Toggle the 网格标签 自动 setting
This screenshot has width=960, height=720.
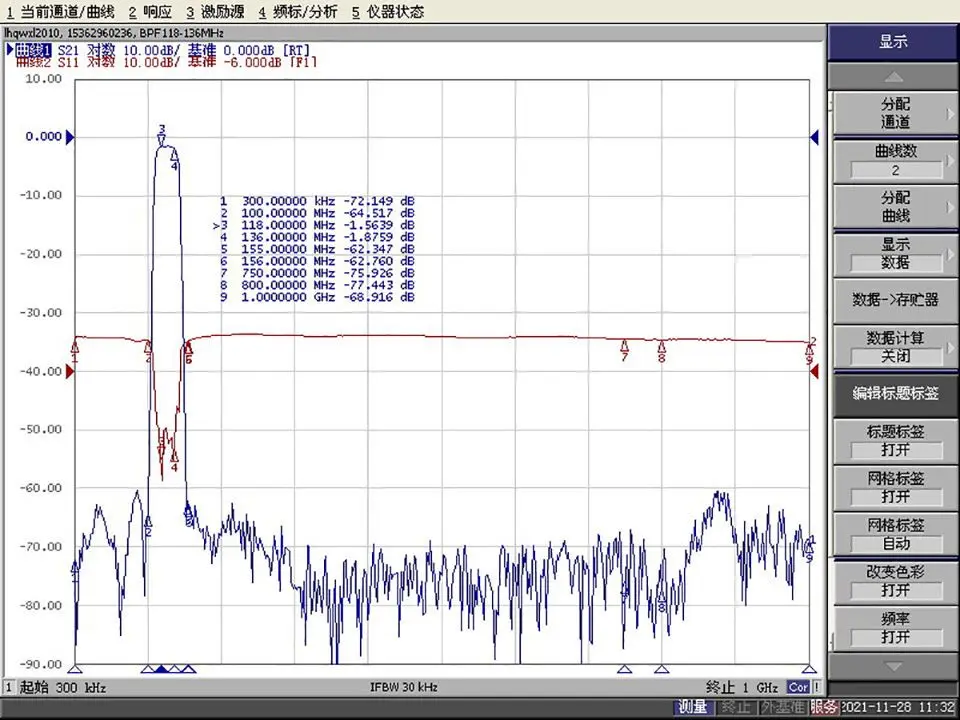[x=893, y=534]
